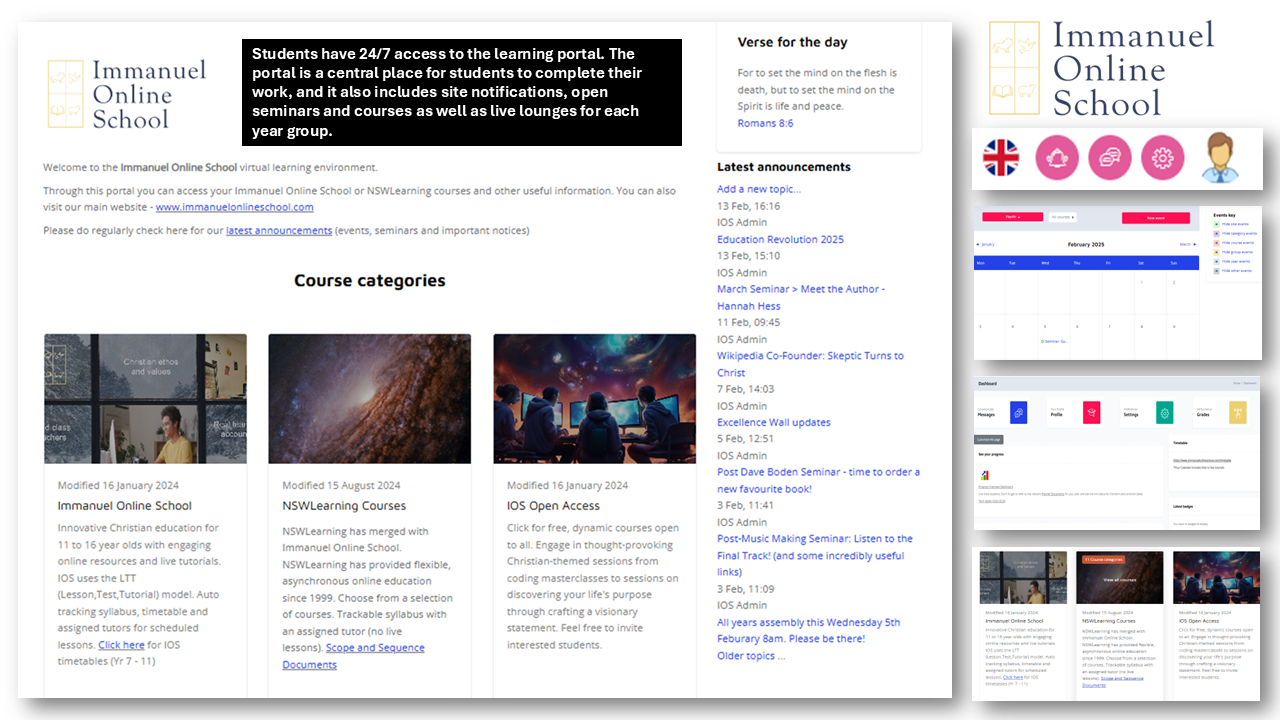This screenshot has width=1280, height=720.
Task: Toggle Hide other events in the Events key
Action: coord(1232,271)
